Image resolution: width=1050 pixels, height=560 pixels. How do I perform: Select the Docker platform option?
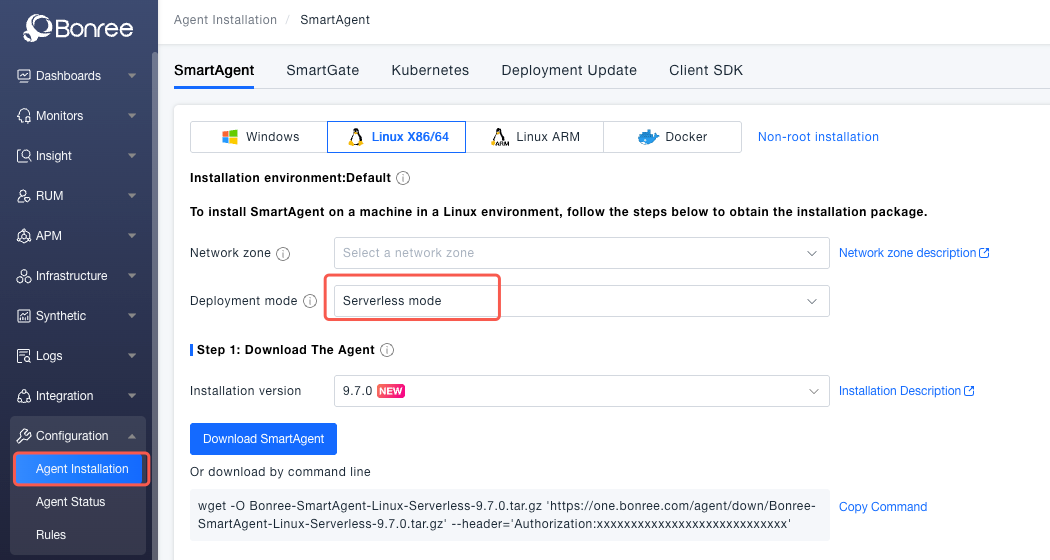tap(672, 137)
